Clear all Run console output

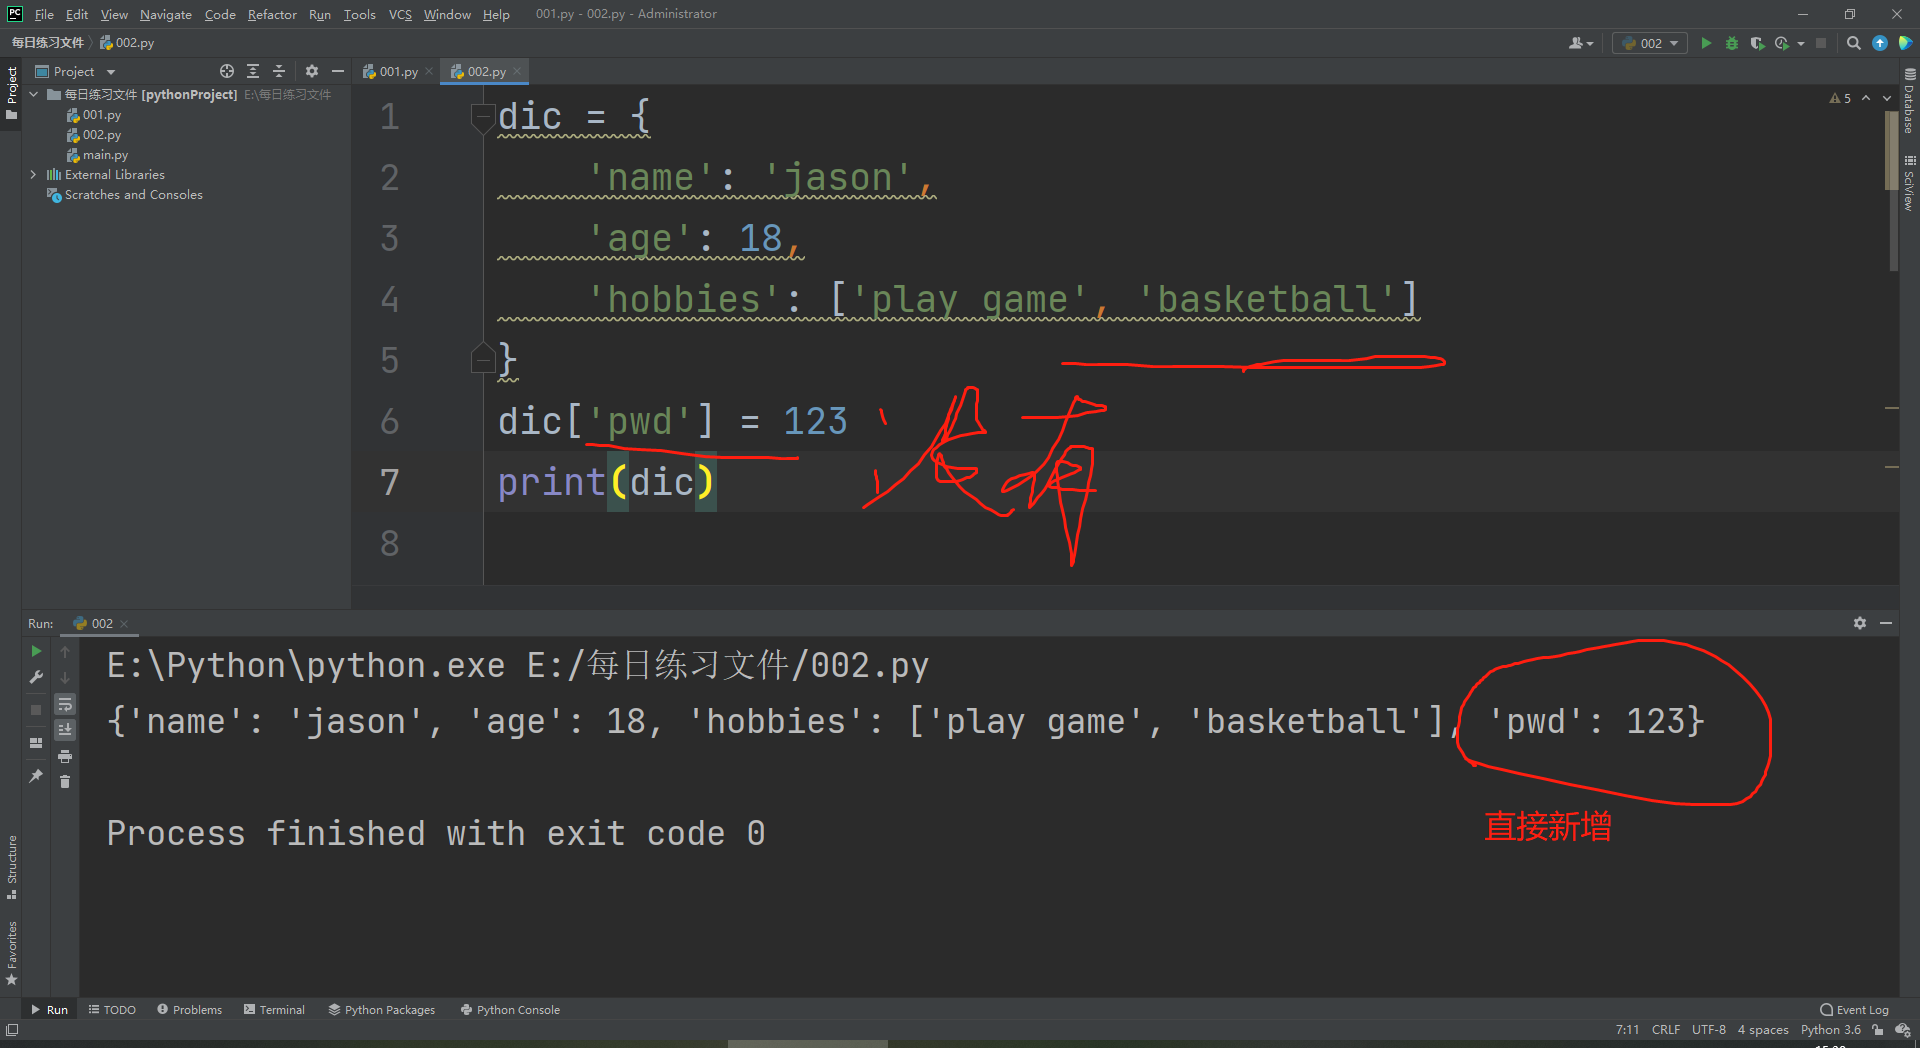pyautogui.click(x=65, y=782)
